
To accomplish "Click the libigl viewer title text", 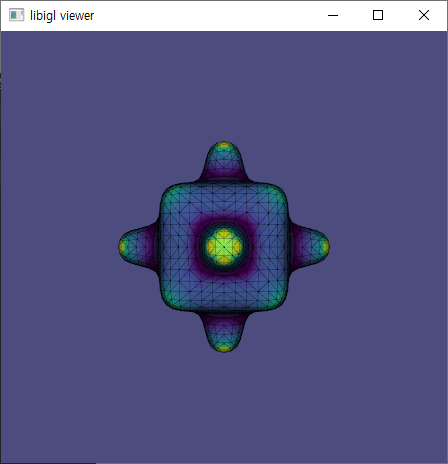I will point(62,16).
